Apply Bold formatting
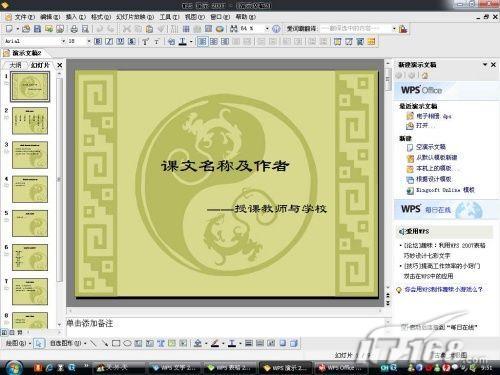This screenshot has height=375, width=500. [x=98, y=41]
